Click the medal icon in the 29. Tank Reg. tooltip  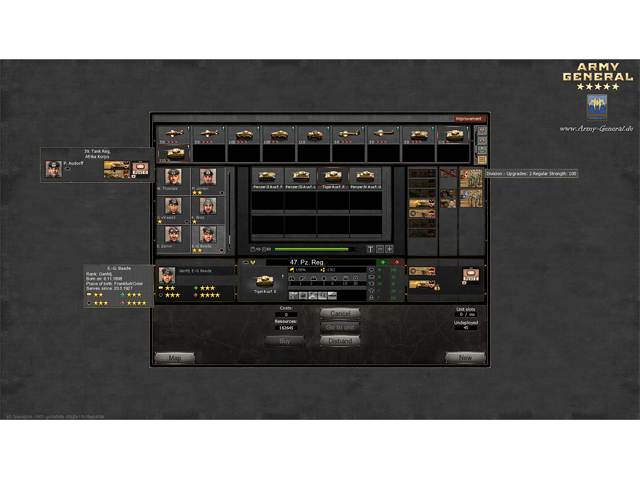click(140, 169)
